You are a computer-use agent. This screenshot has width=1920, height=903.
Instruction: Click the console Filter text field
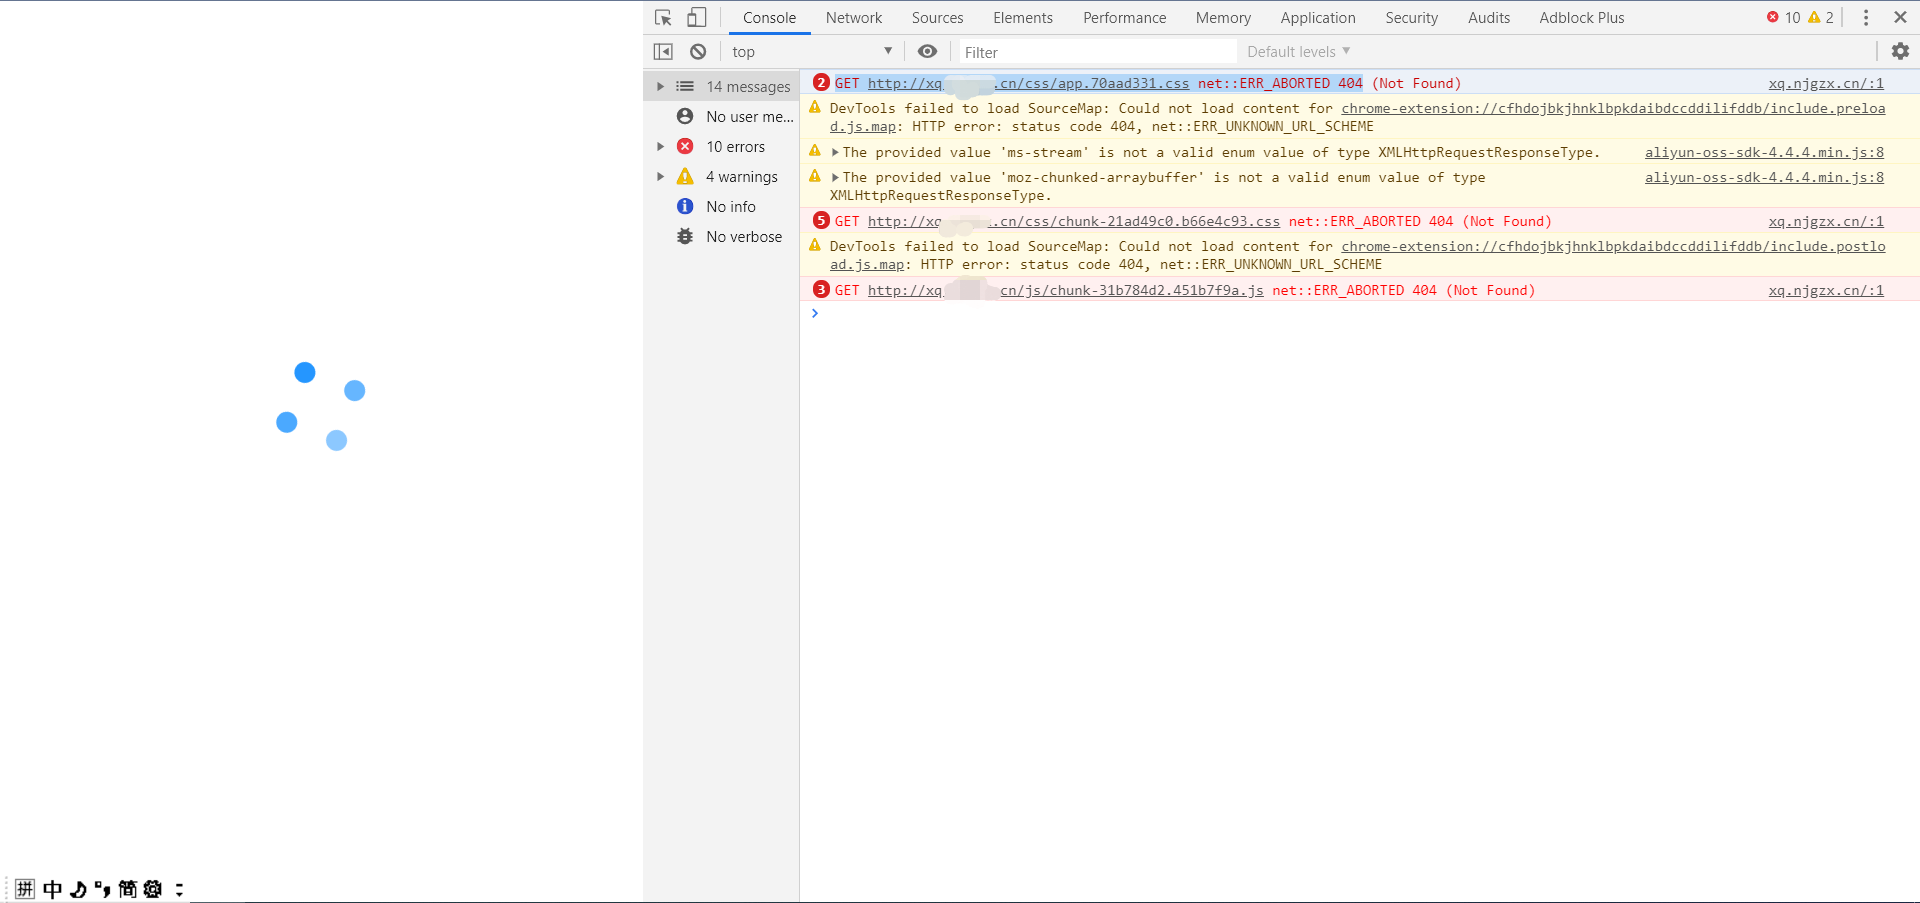pyautogui.click(x=1095, y=51)
